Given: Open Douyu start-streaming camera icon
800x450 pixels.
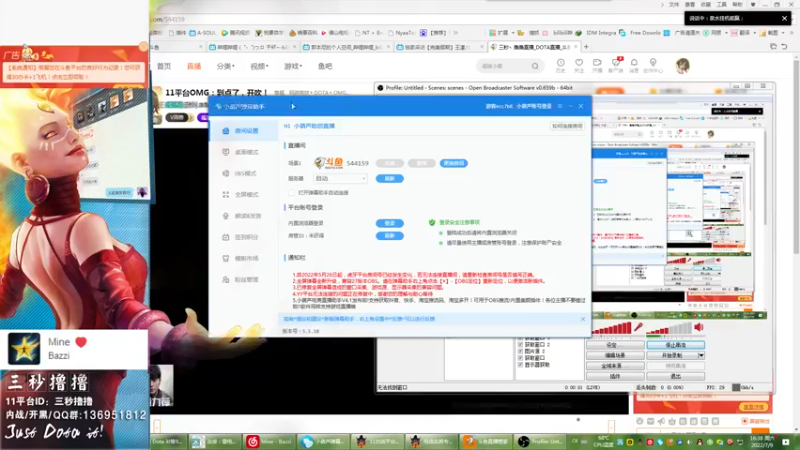Looking at the screenshot, I should click(x=597, y=65).
